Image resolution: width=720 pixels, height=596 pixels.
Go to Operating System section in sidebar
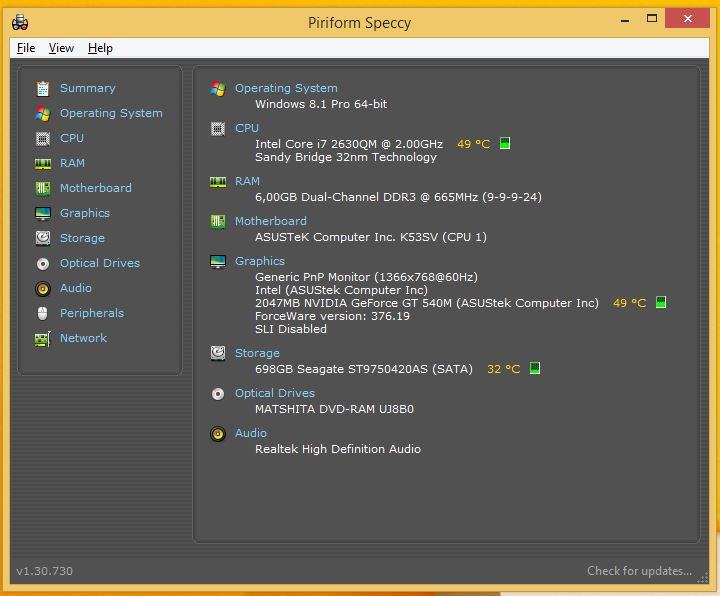tap(111, 113)
